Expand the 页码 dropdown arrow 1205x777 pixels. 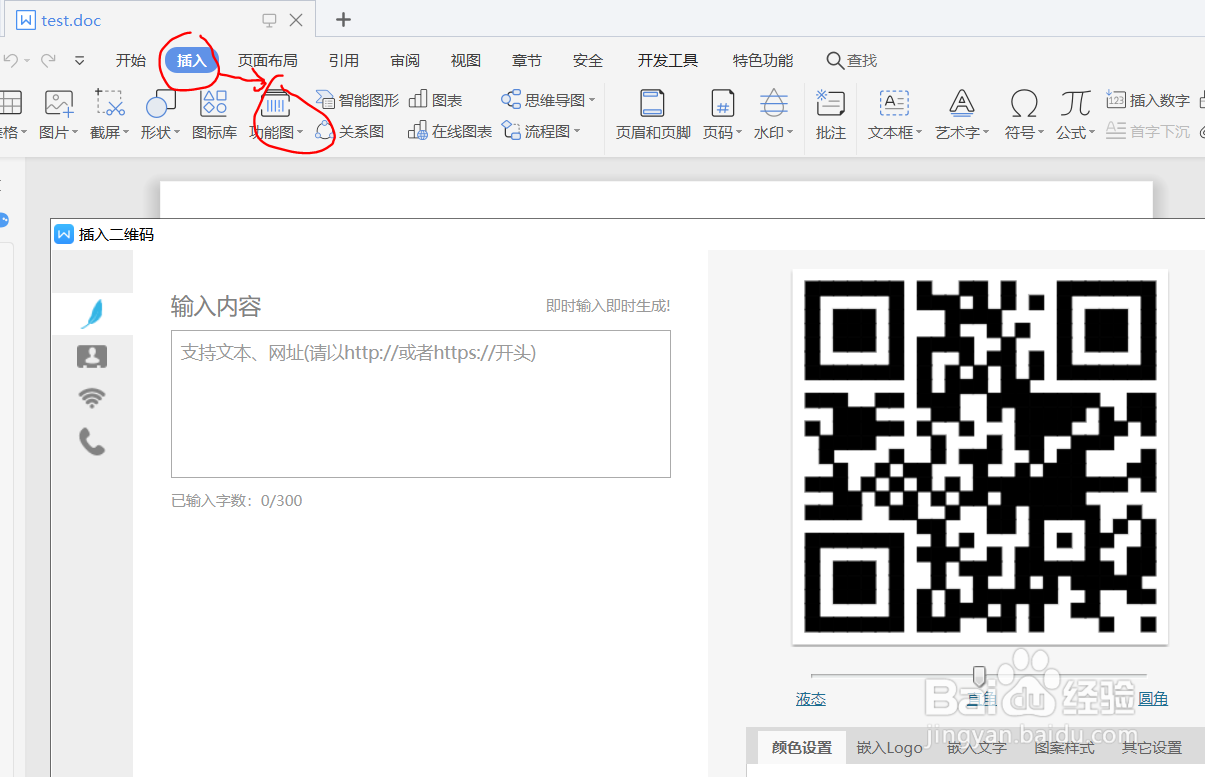click(x=739, y=133)
